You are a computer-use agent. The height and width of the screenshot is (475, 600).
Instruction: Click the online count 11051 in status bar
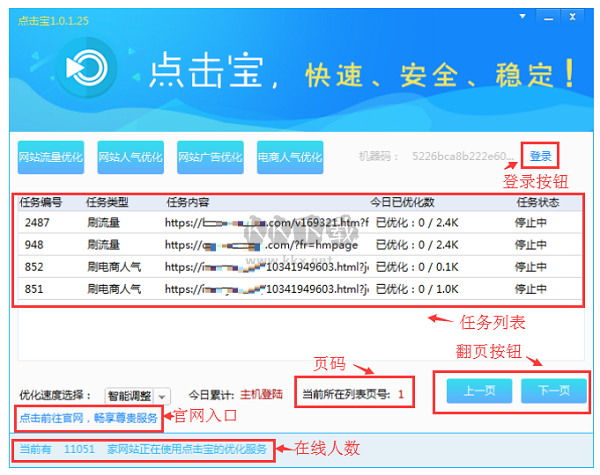[79, 449]
